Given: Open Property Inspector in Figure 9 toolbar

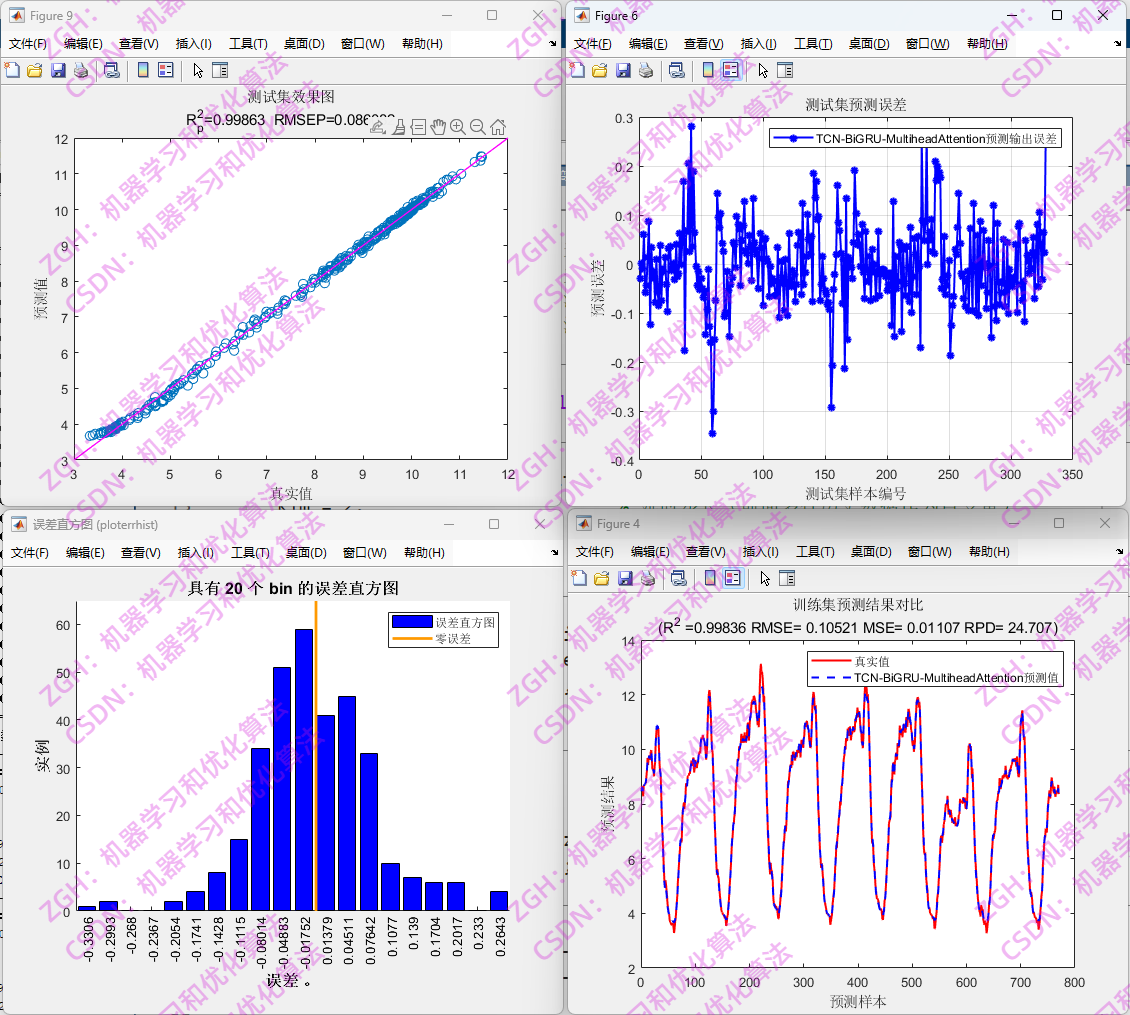Looking at the screenshot, I should [x=220, y=70].
